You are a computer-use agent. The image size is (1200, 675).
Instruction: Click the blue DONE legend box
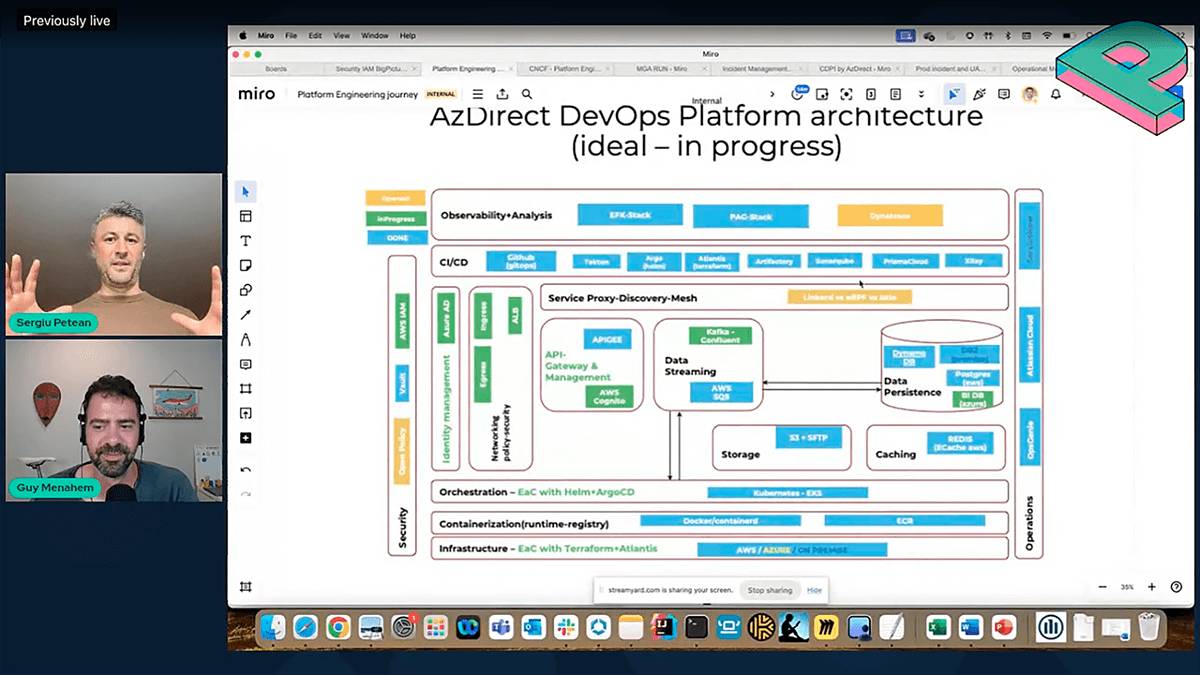point(395,238)
